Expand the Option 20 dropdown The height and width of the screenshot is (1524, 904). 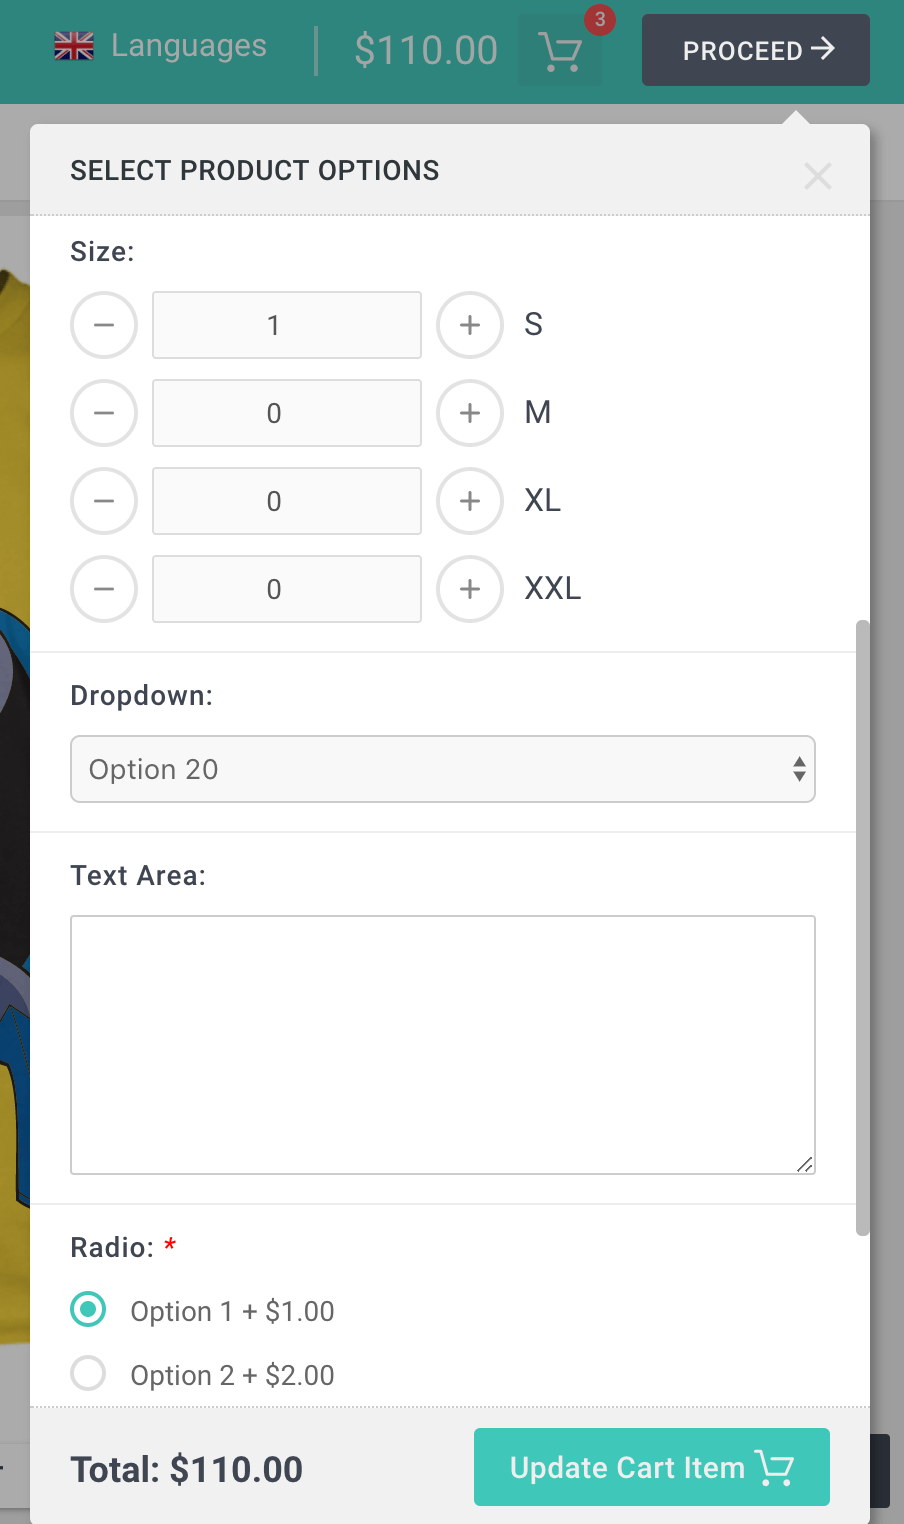(x=443, y=769)
